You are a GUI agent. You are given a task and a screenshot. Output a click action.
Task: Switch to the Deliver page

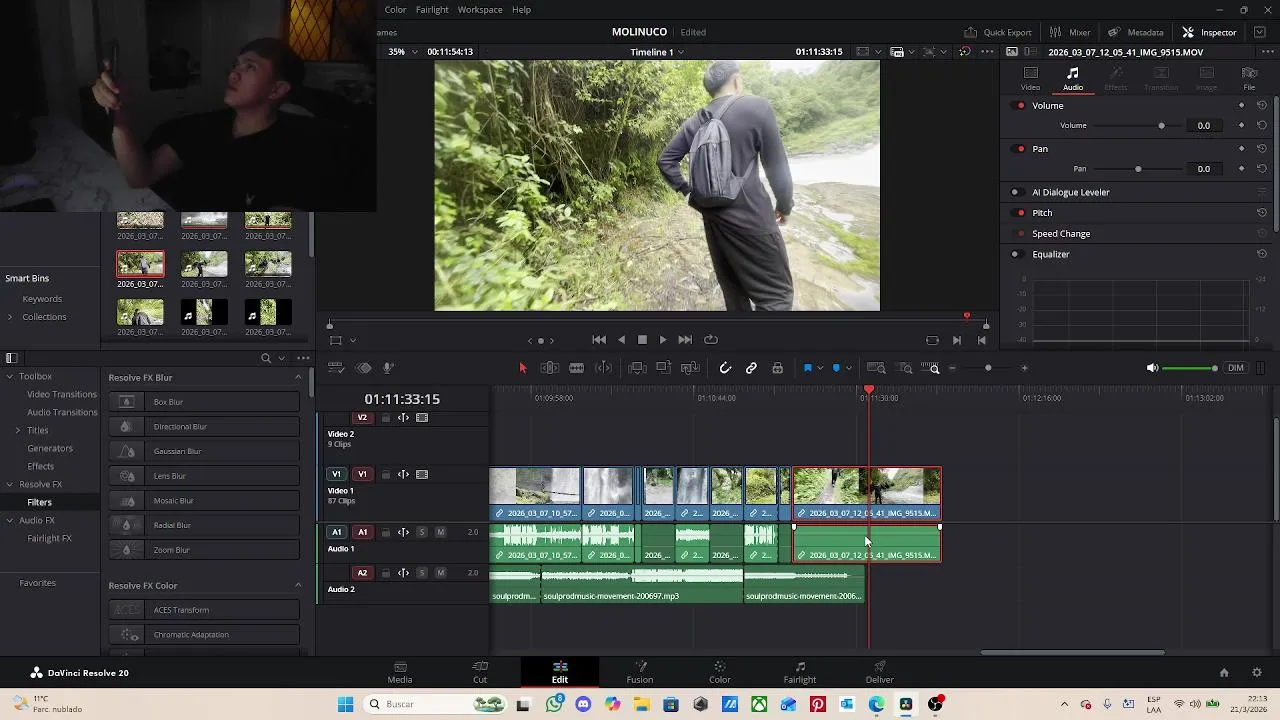click(880, 672)
